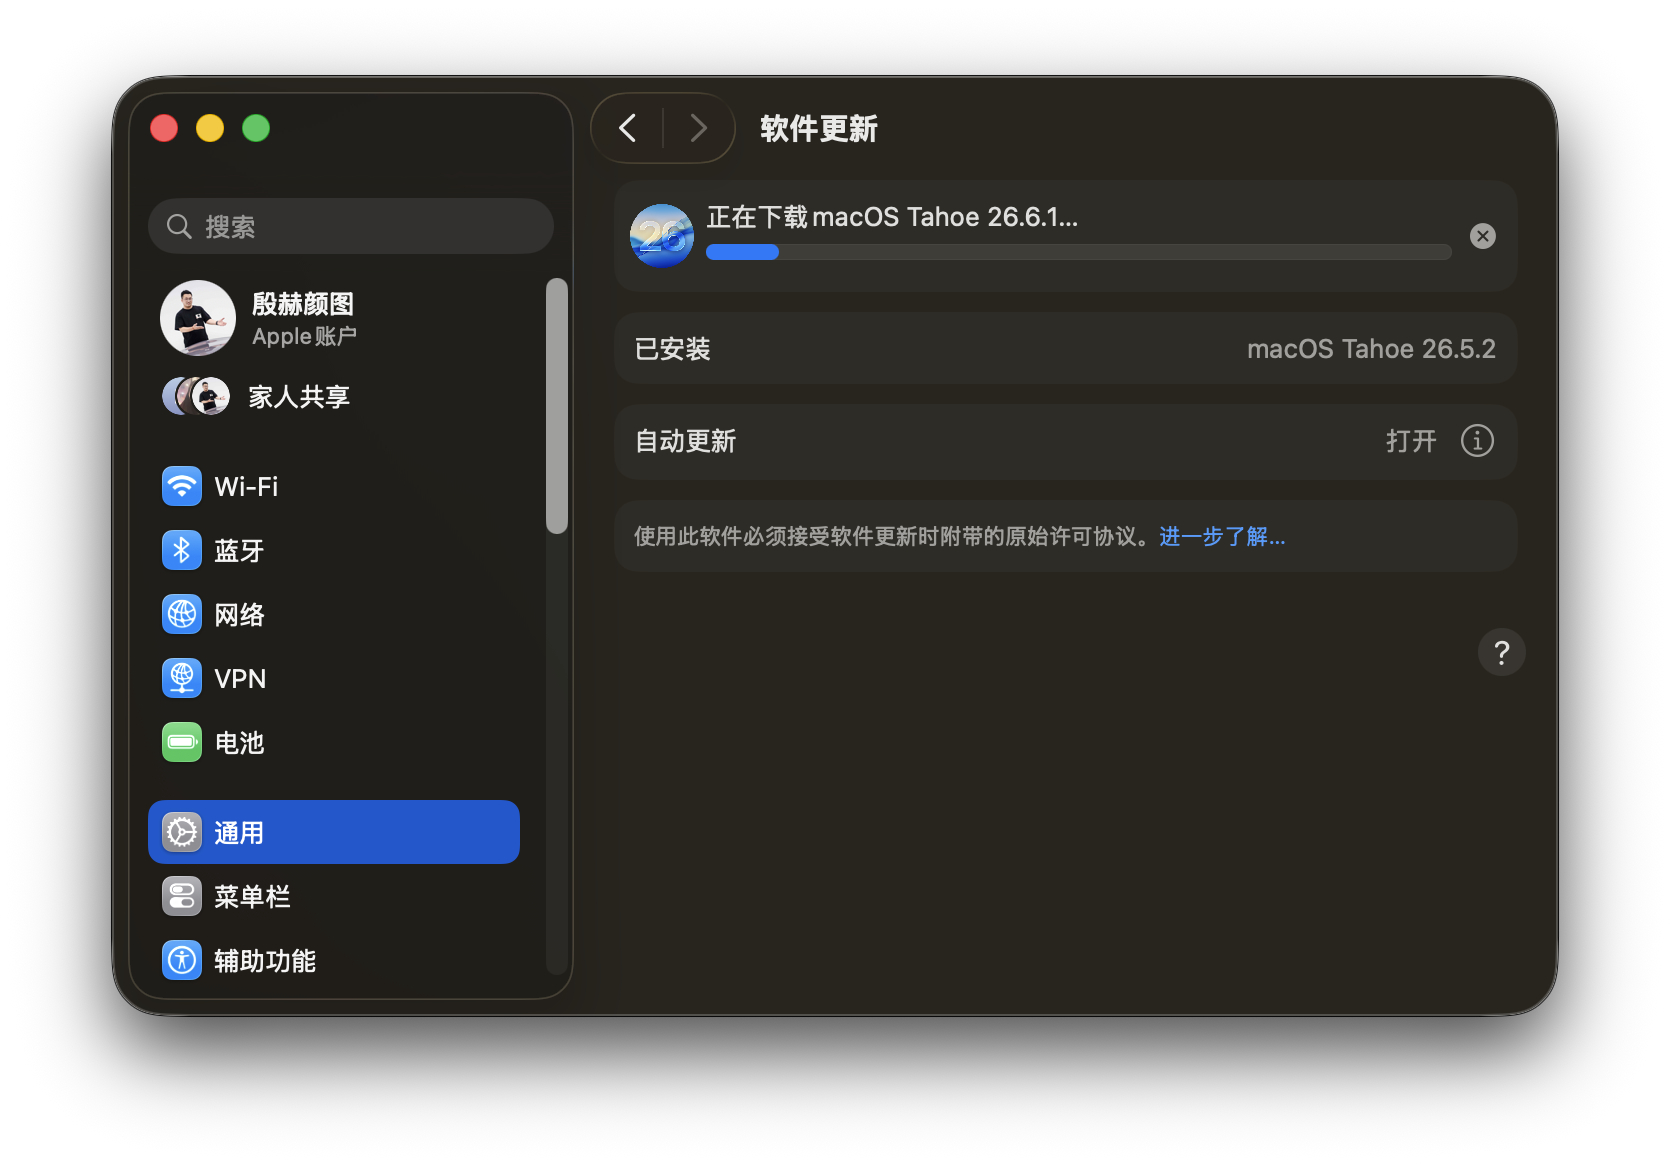Click the search magnifier icon
The image size is (1670, 1164).
pyautogui.click(x=179, y=227)
